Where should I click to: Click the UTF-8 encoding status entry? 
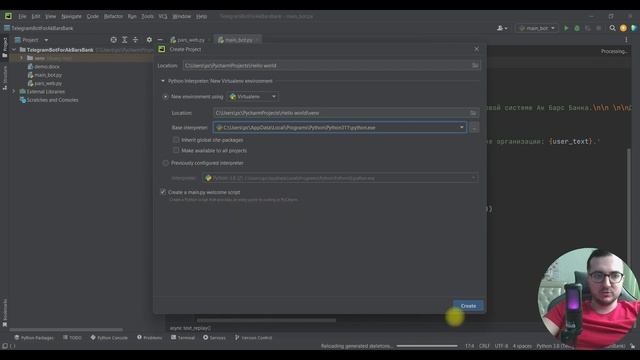pos(501,346)
